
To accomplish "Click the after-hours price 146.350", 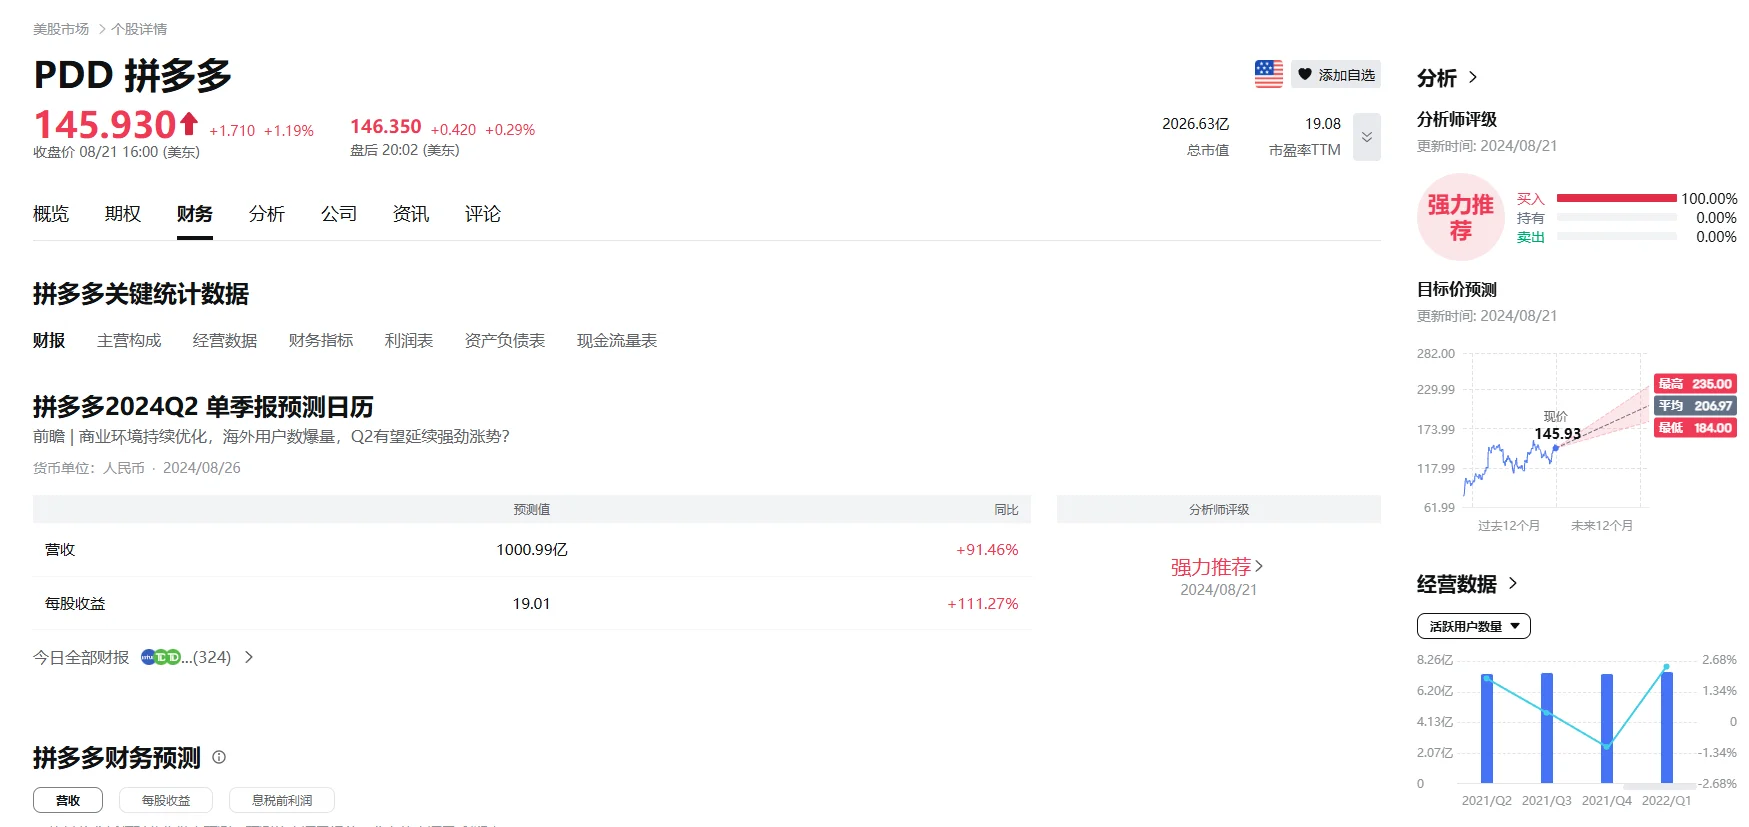I will tap(386, 127).
